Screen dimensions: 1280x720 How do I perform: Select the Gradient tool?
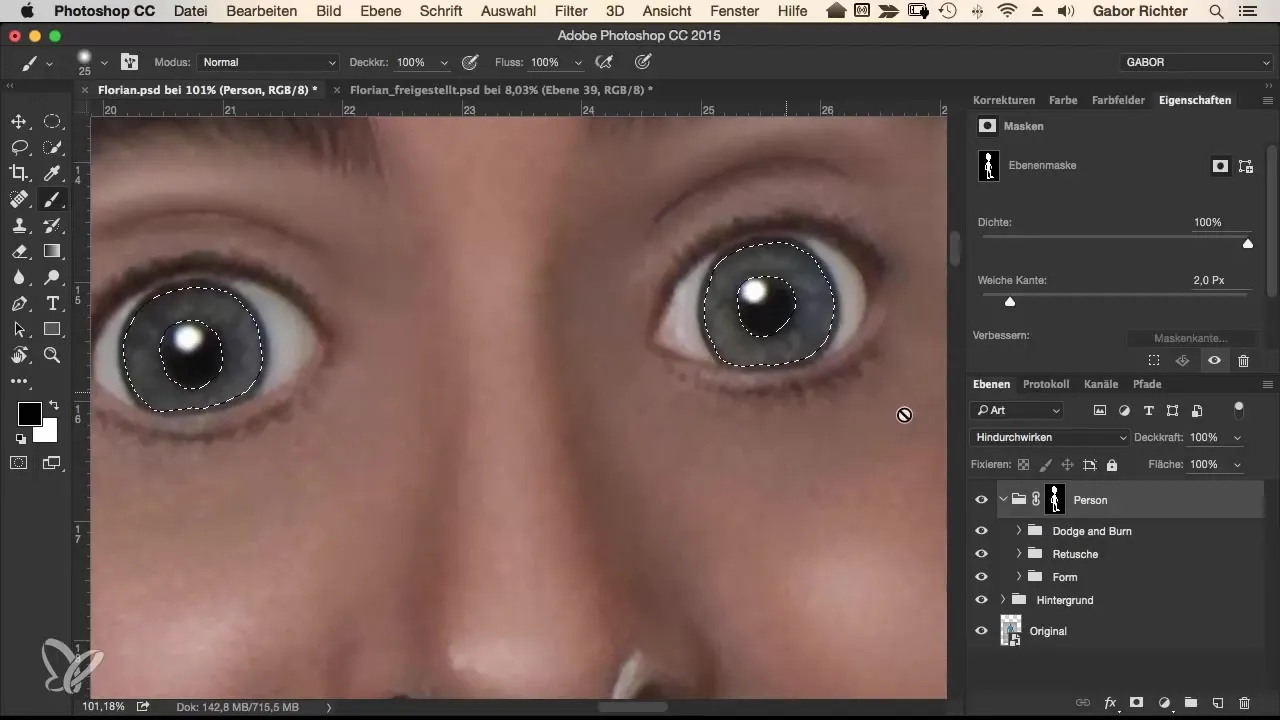(x=52, y=251)
